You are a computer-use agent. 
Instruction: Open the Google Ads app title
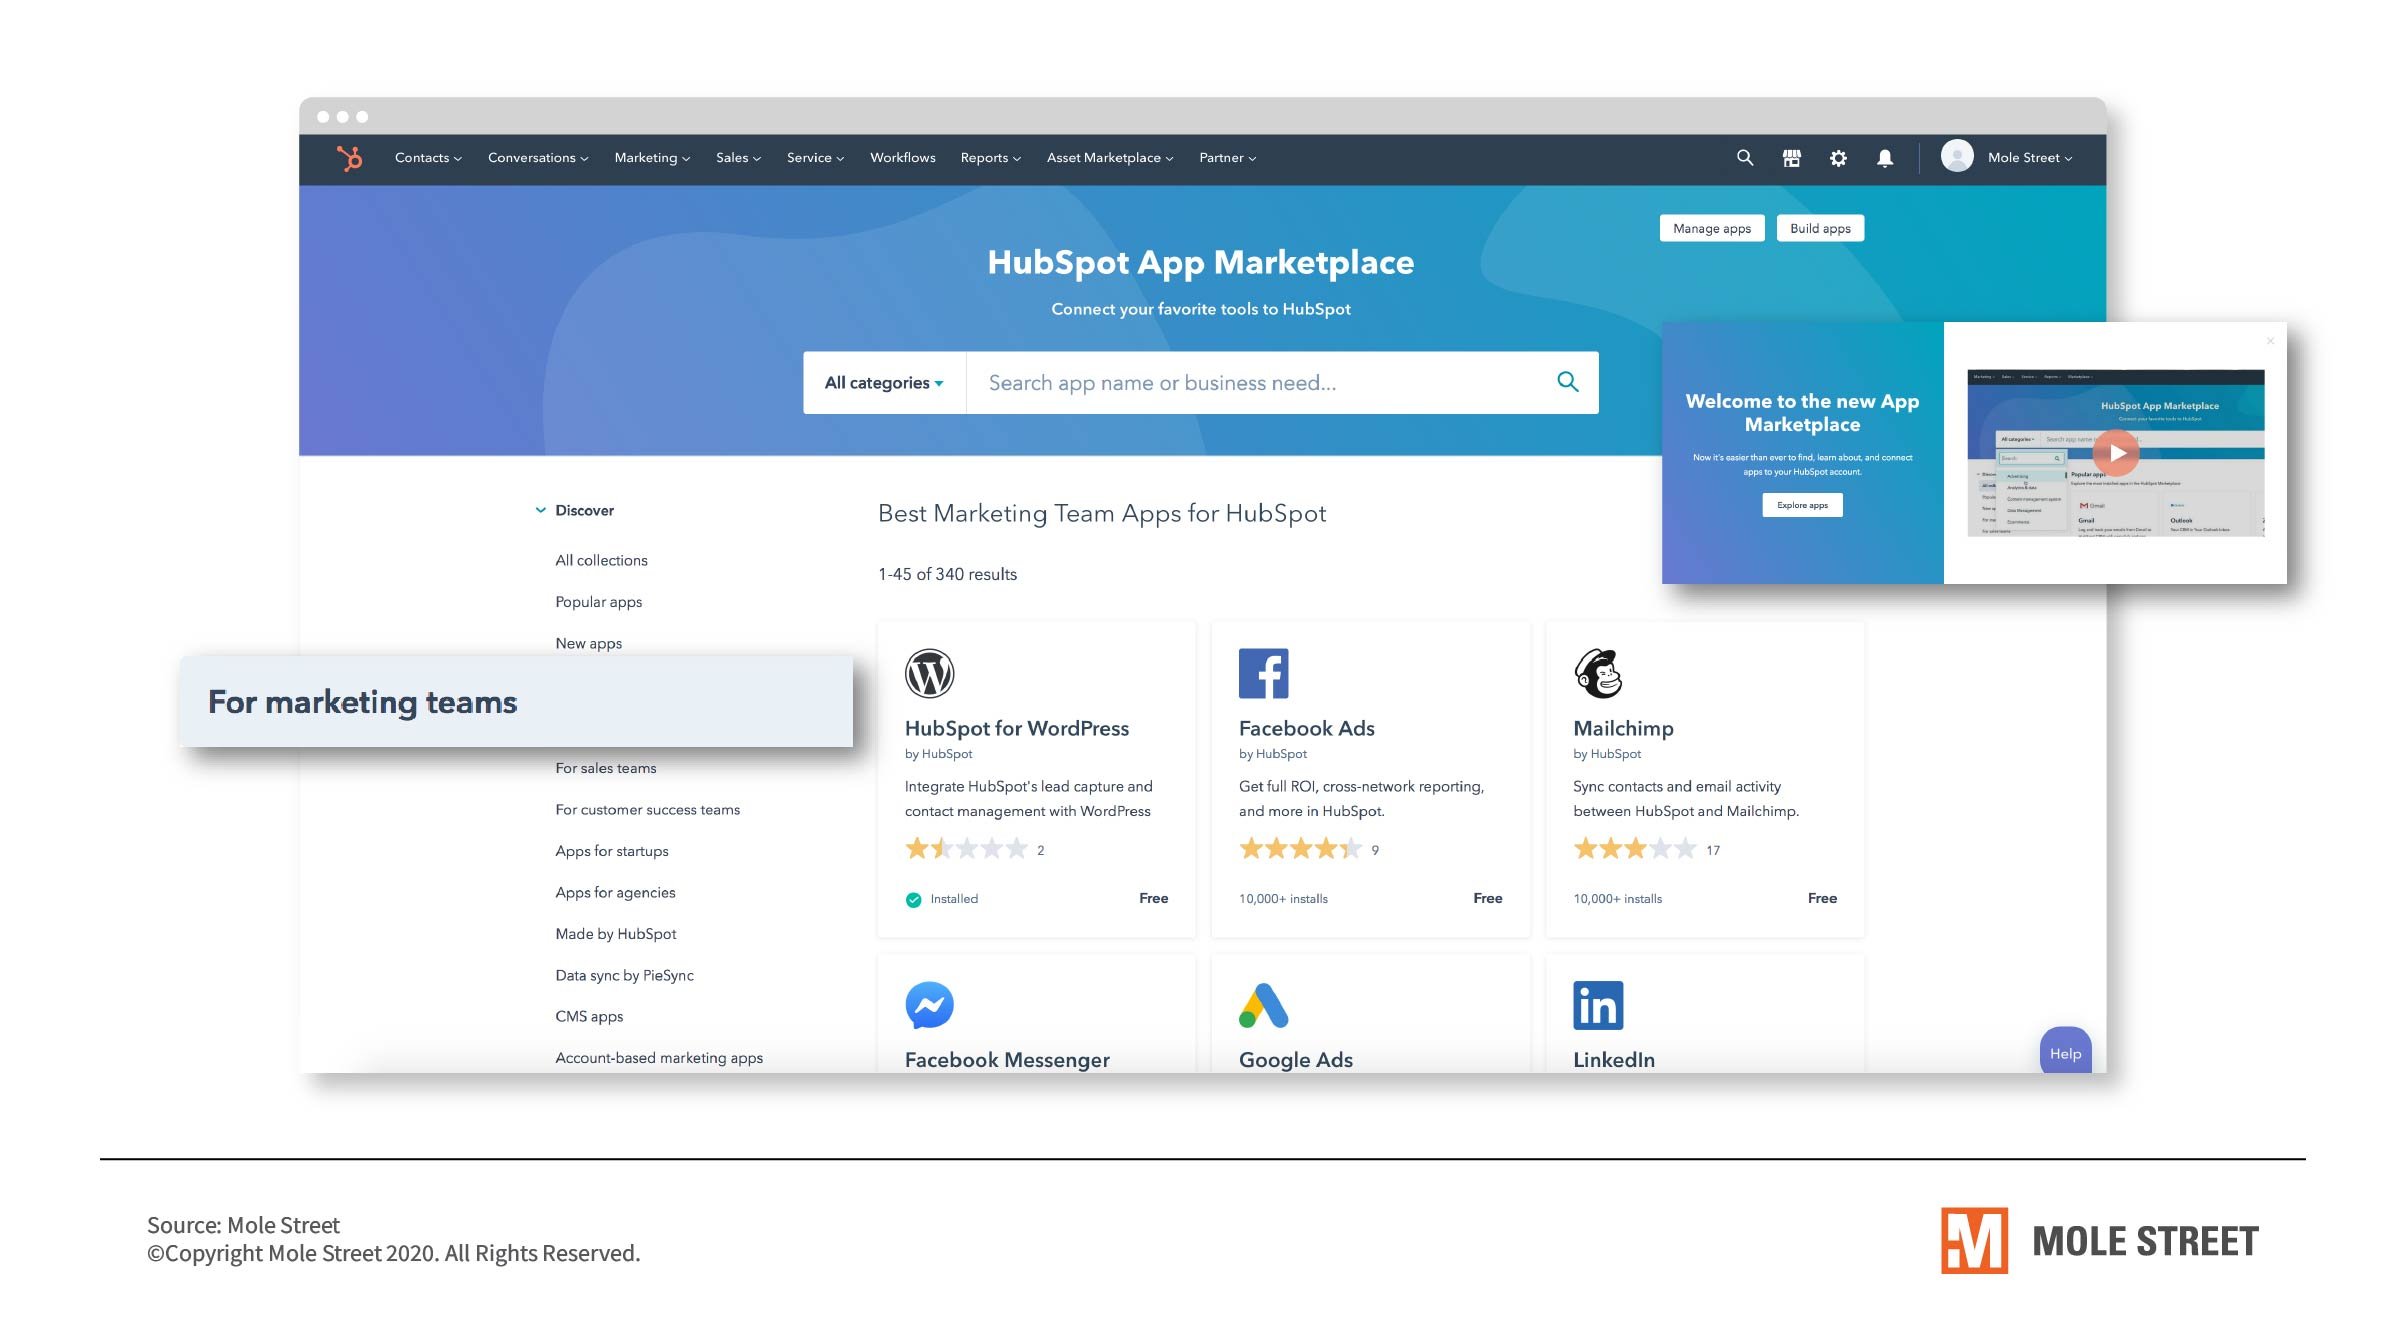tap(1295, 1060)
